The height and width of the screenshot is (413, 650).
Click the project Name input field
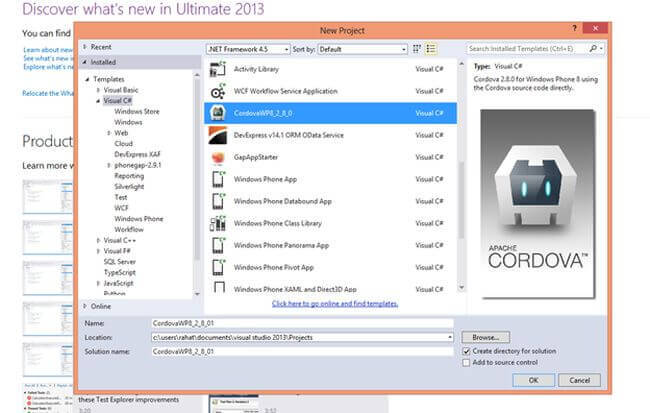(x=303, y=323)
